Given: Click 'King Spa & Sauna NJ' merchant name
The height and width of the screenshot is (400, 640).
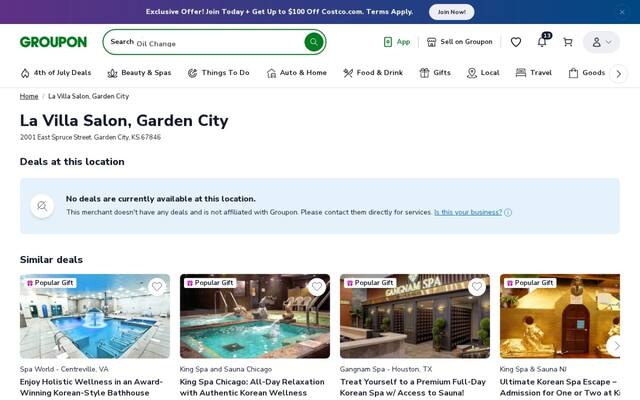Looking at the screenshot, I should 533,369.
